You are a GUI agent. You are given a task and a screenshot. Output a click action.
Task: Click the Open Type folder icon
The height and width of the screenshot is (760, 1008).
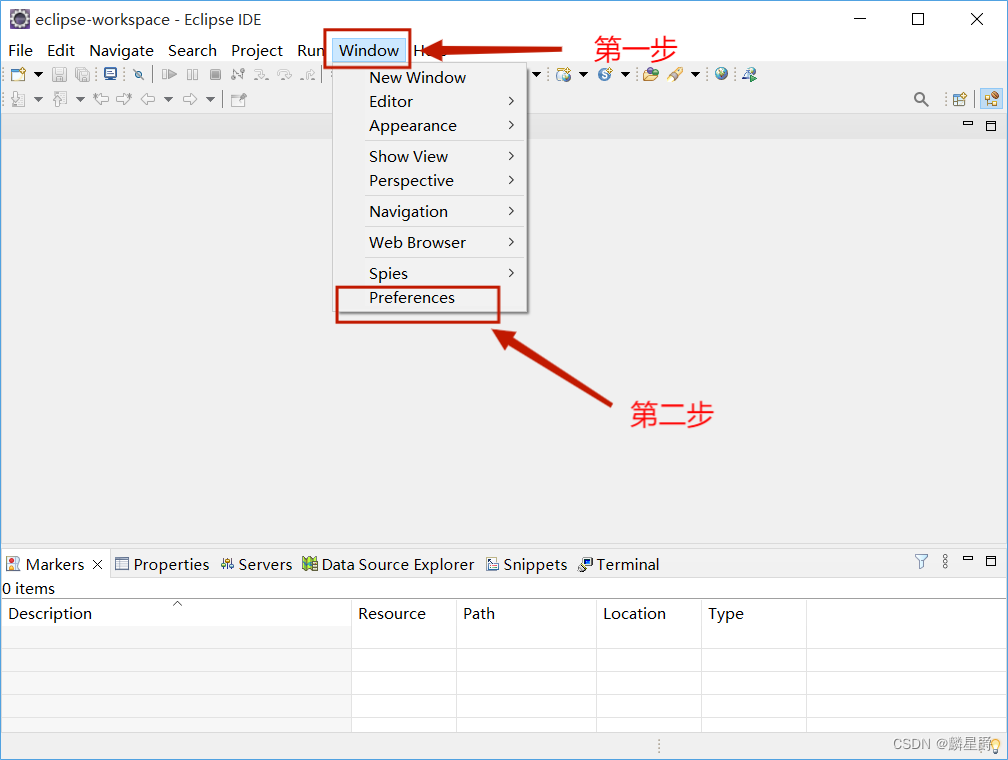(x=651, y=75)
